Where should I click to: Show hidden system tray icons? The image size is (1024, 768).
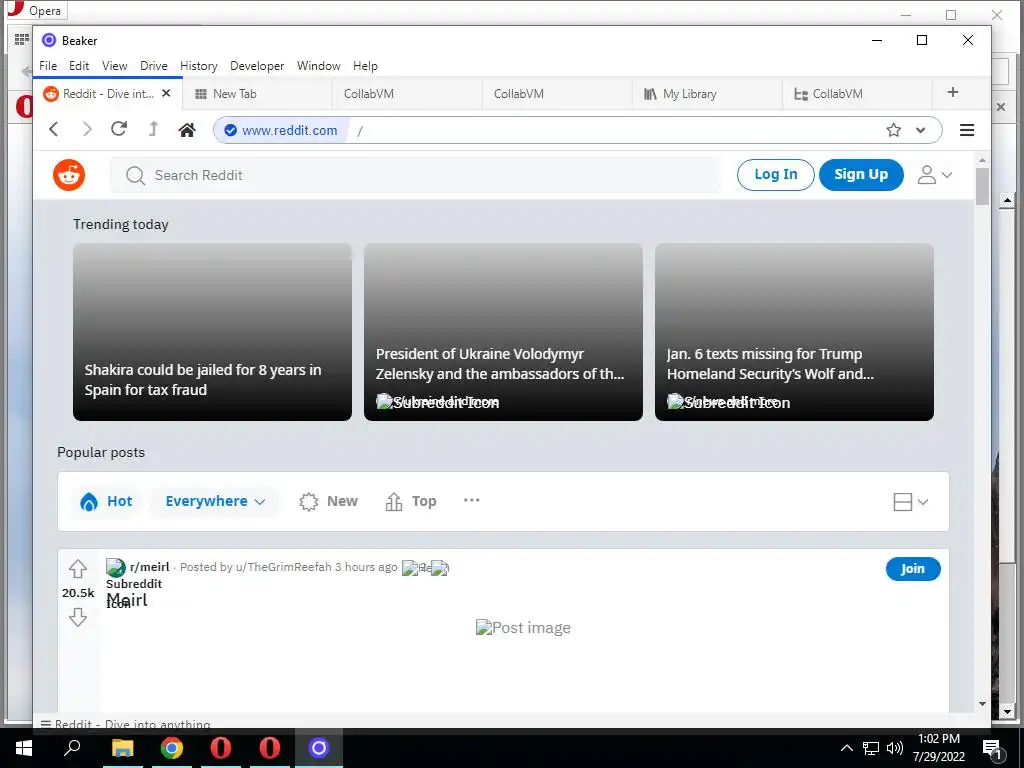point(846,748)
